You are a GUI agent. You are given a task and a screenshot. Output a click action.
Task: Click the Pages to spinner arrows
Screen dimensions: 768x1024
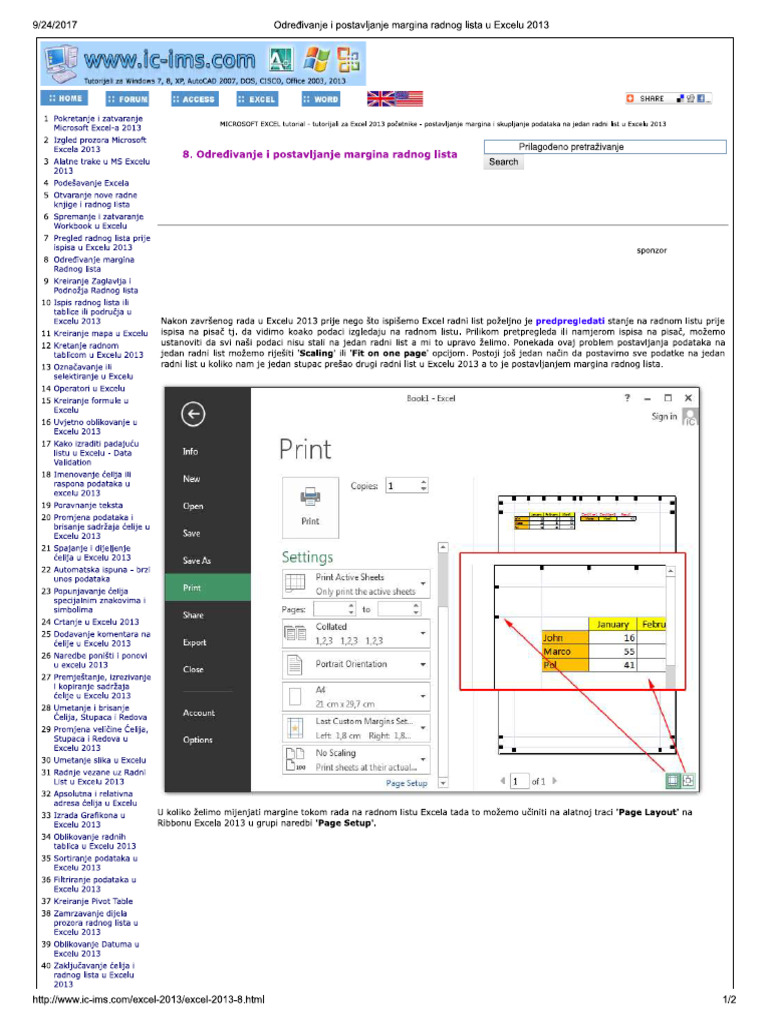[416, 609]
